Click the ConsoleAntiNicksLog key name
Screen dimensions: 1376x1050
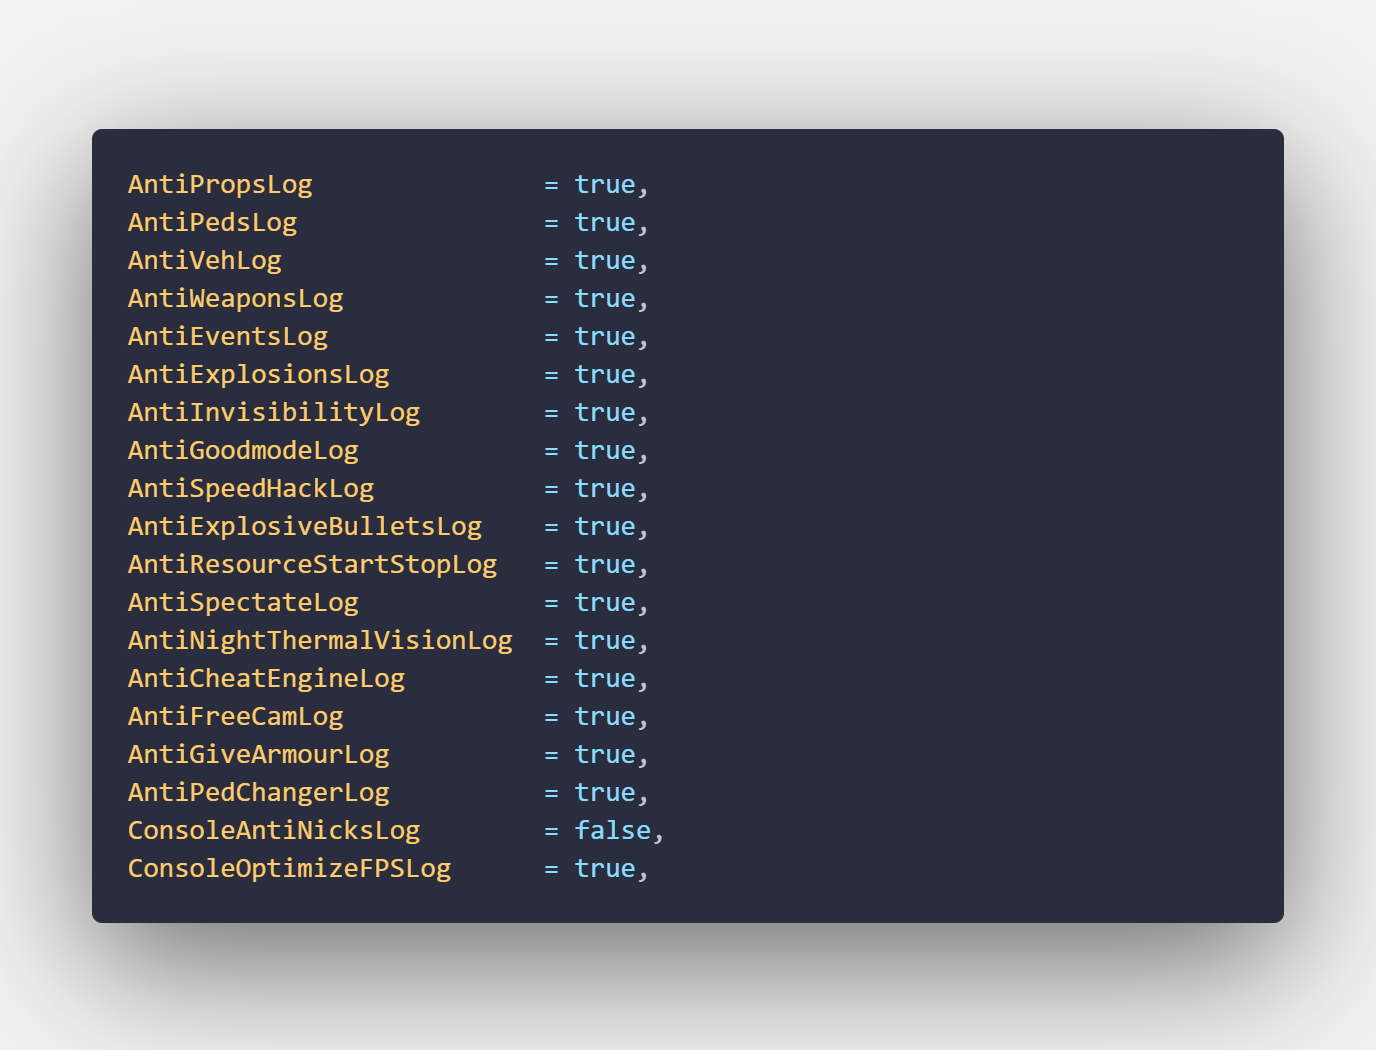coord(274,831)
